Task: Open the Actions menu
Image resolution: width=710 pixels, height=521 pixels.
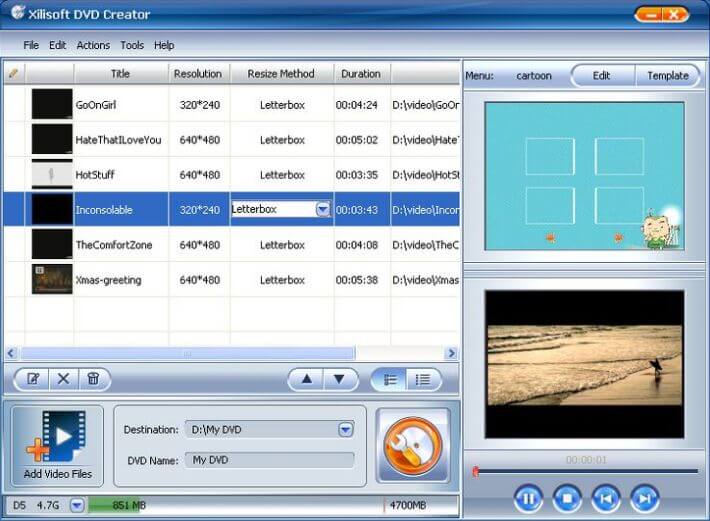Action: (x=93, y=45)
